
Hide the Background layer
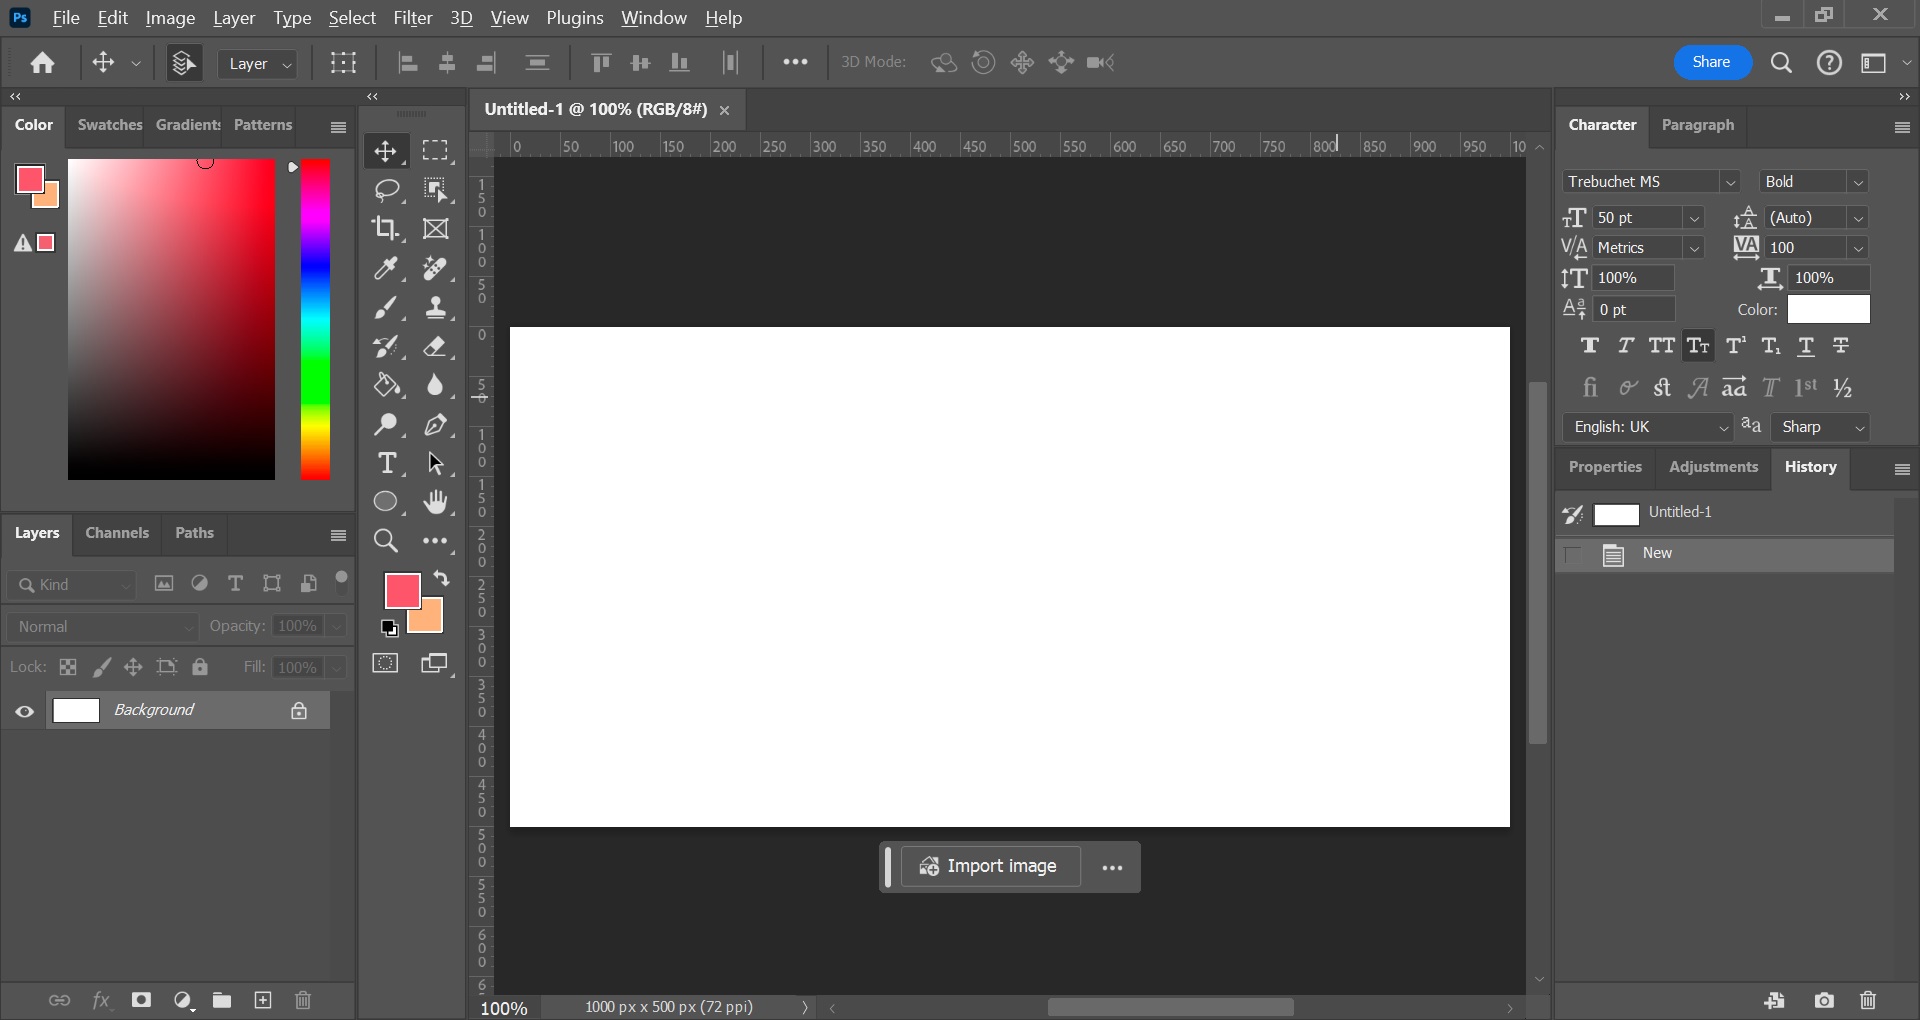(25, 711)
